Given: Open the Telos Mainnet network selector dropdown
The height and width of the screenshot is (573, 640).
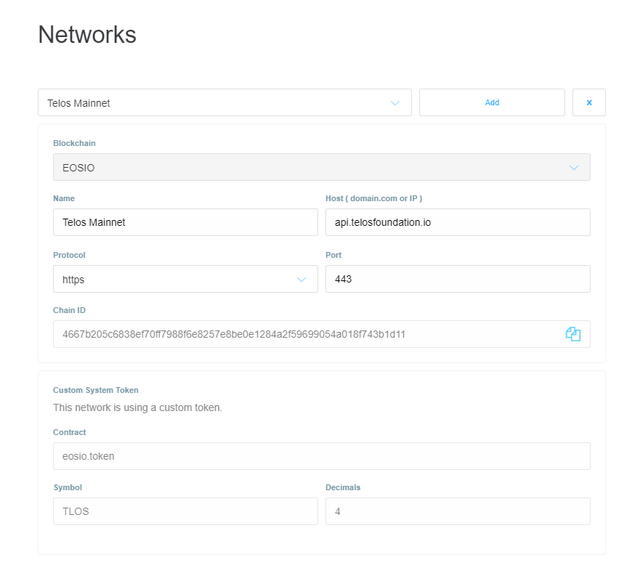Looking at the screenshot, I should click(225, 102).
